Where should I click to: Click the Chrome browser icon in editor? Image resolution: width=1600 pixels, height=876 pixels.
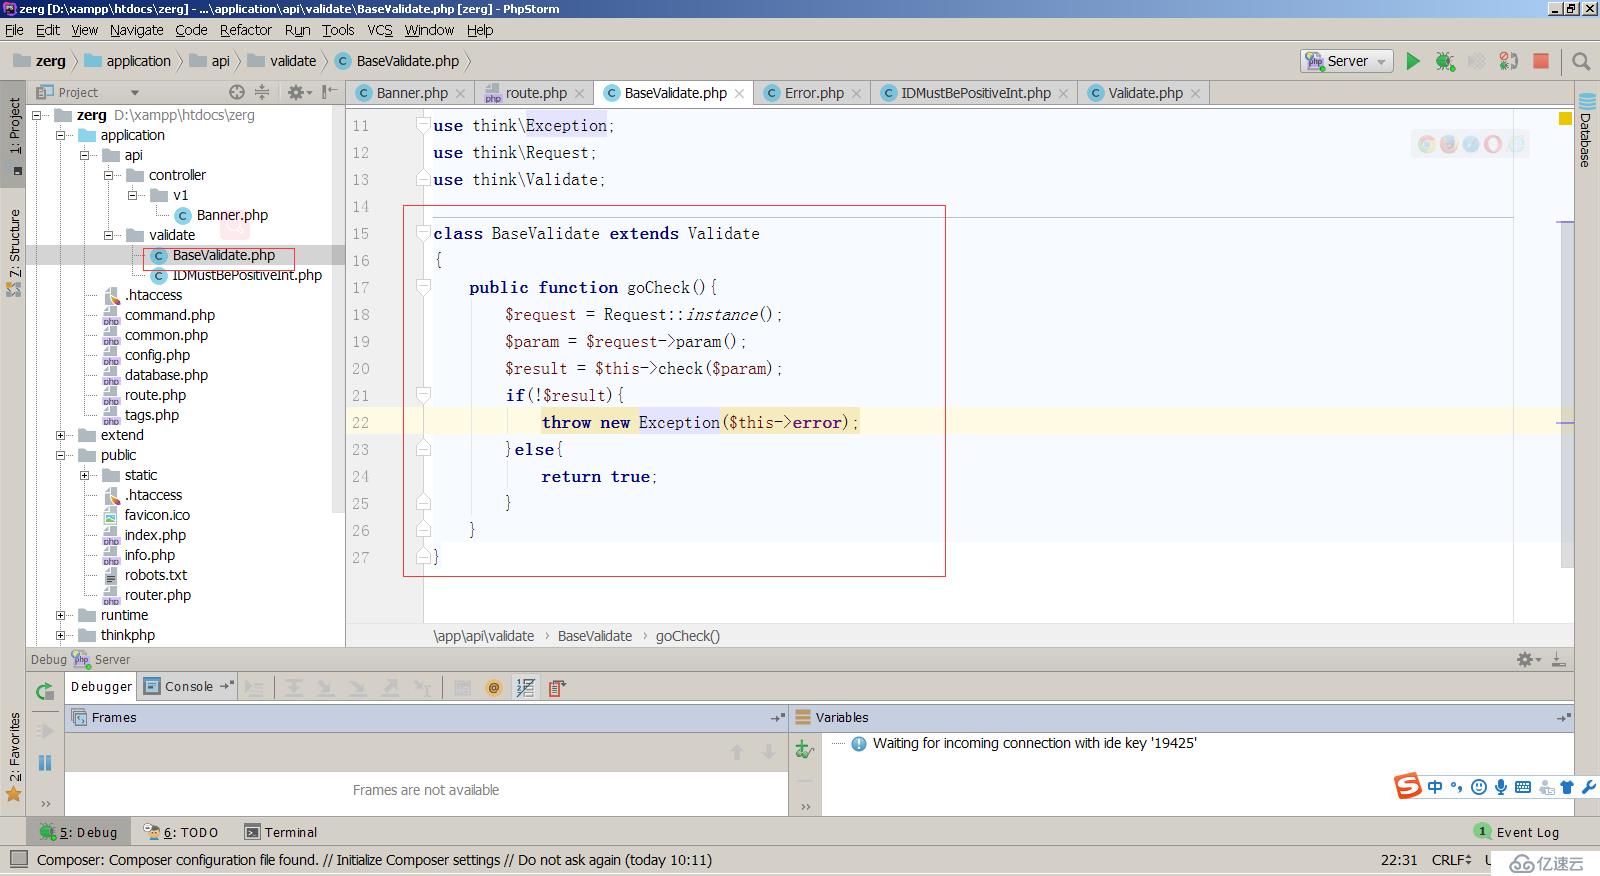pos(1426,144)
